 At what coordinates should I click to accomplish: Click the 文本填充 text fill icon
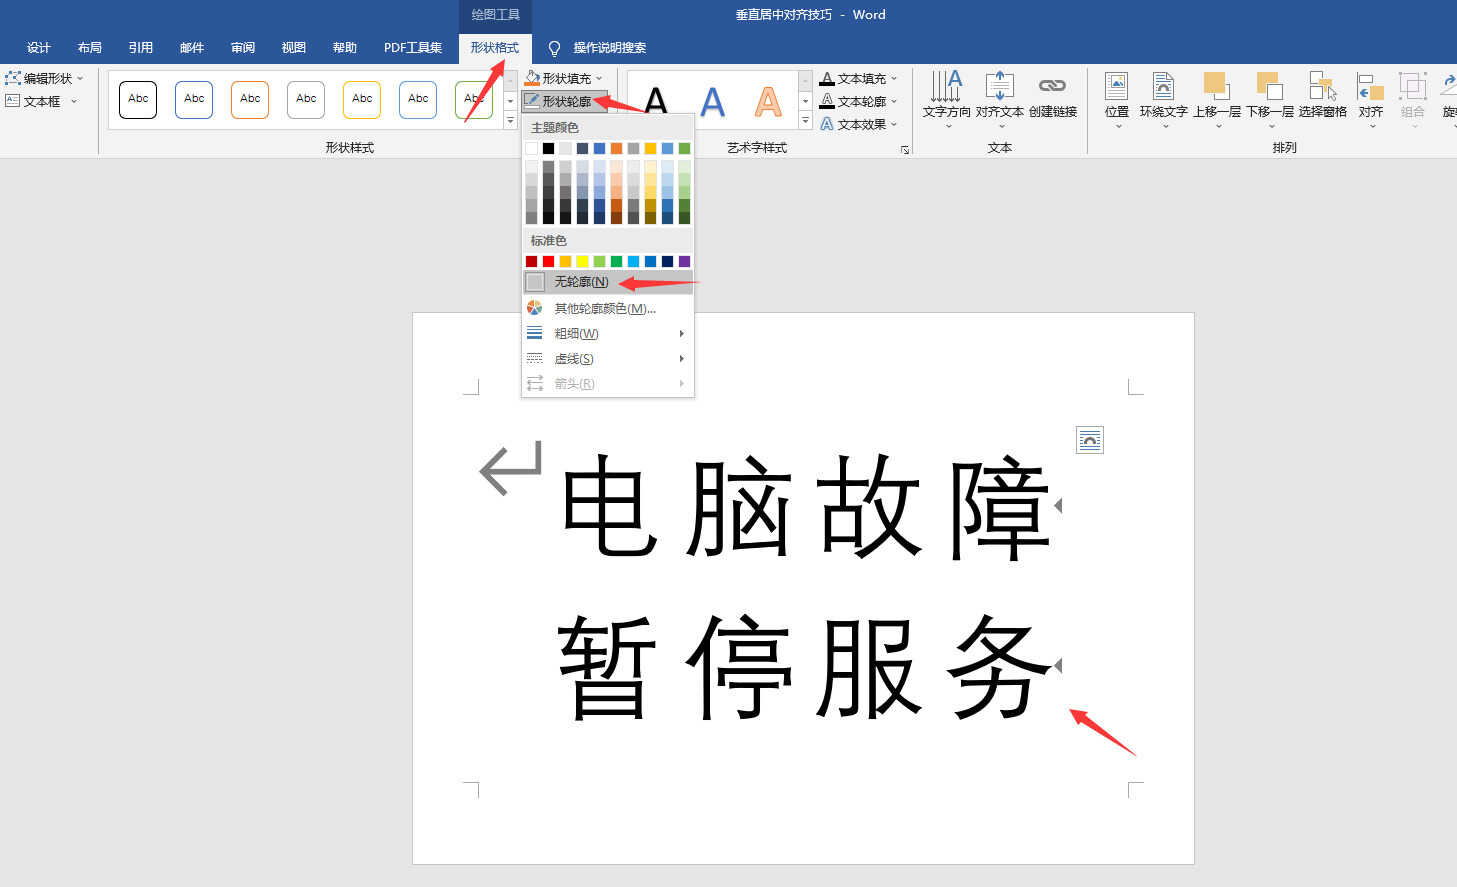(x=827, y=78)
